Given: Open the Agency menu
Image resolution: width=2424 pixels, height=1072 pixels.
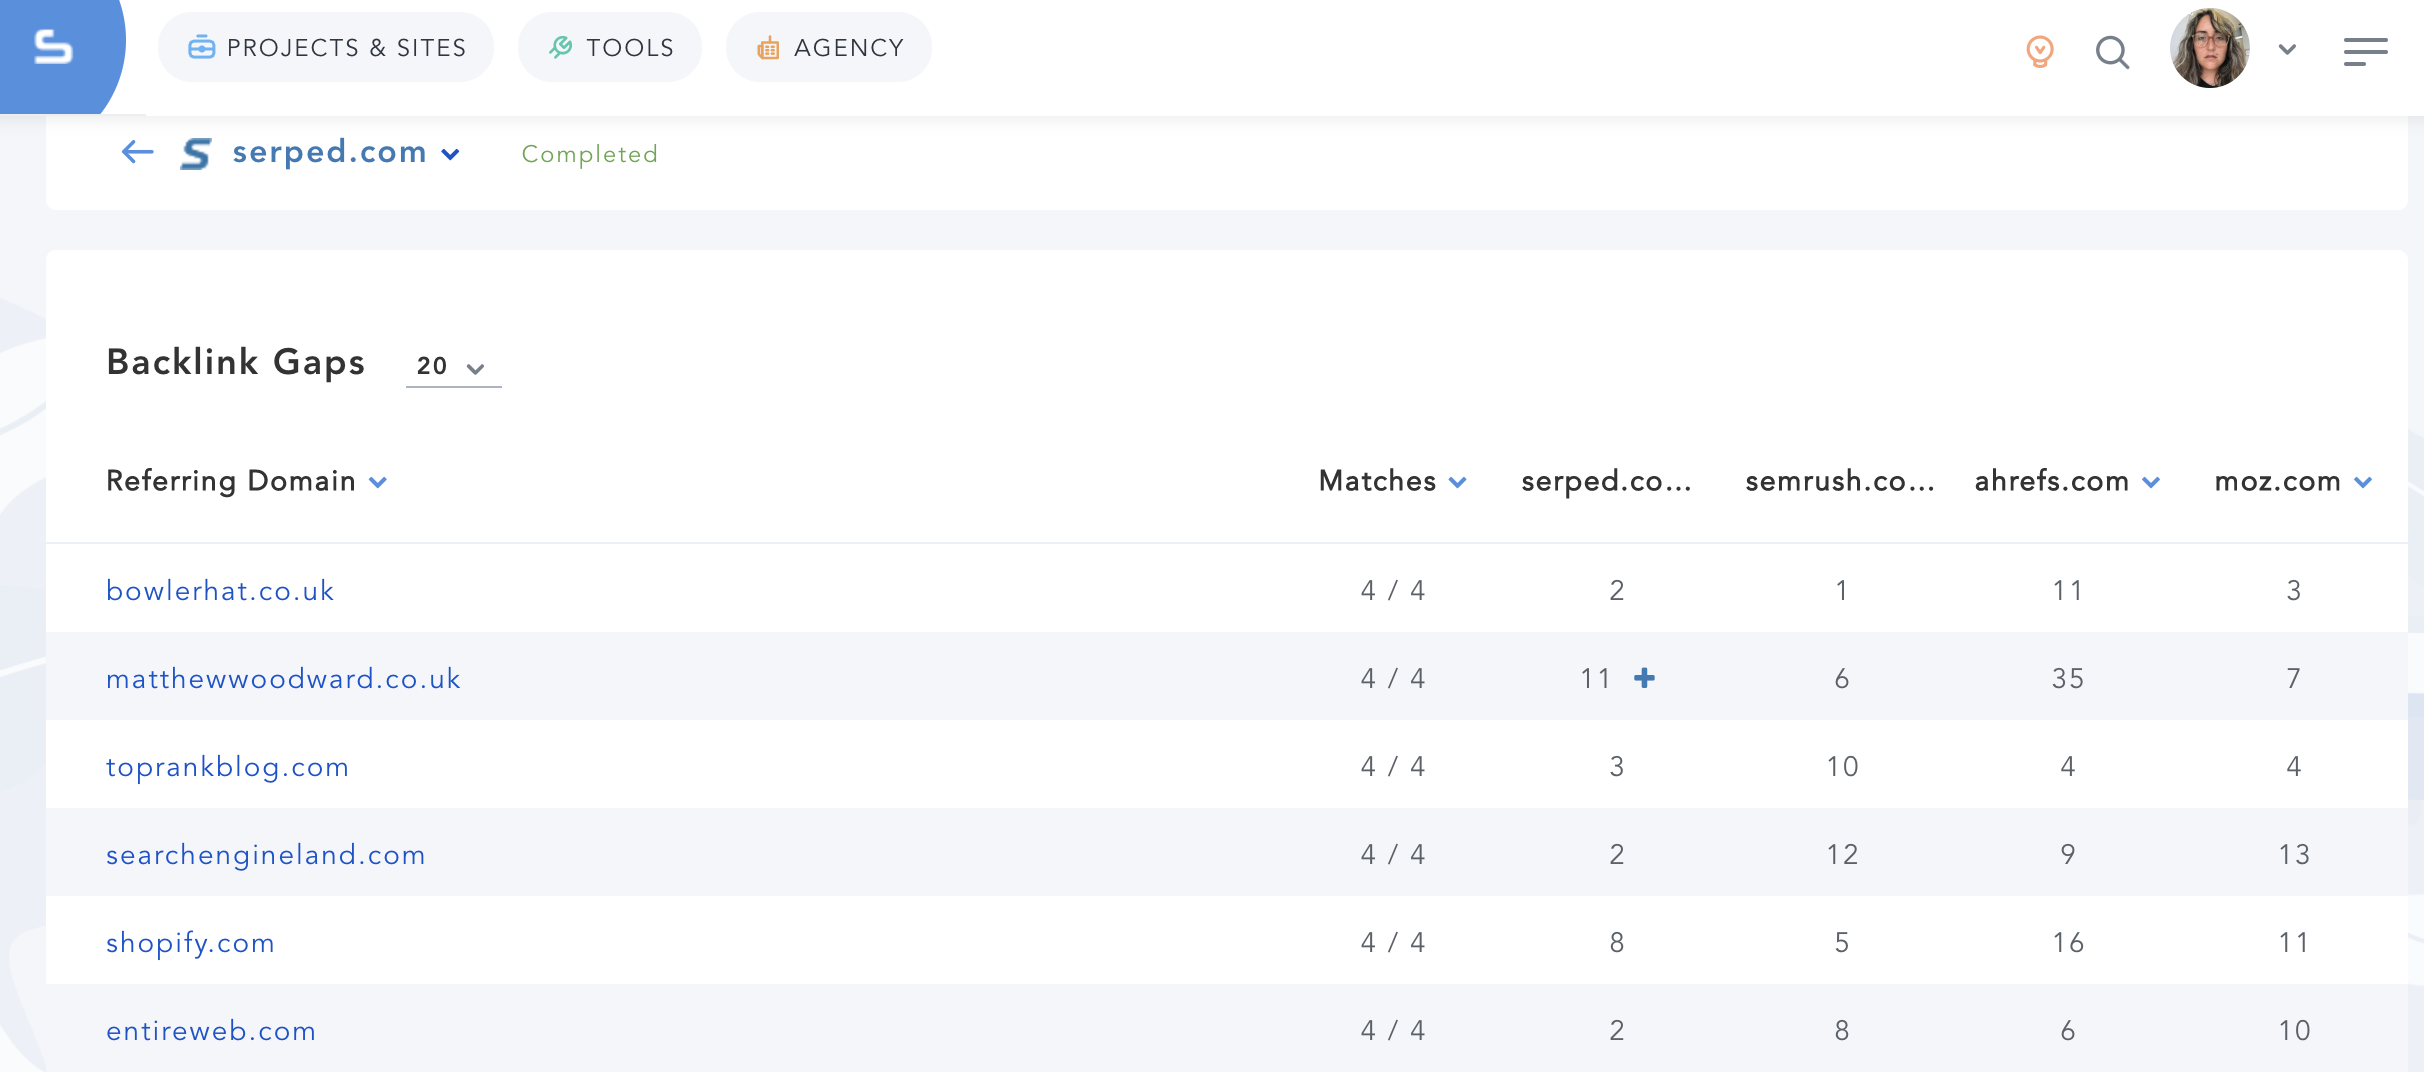Looking at the screenshot, I should (829, 47).
